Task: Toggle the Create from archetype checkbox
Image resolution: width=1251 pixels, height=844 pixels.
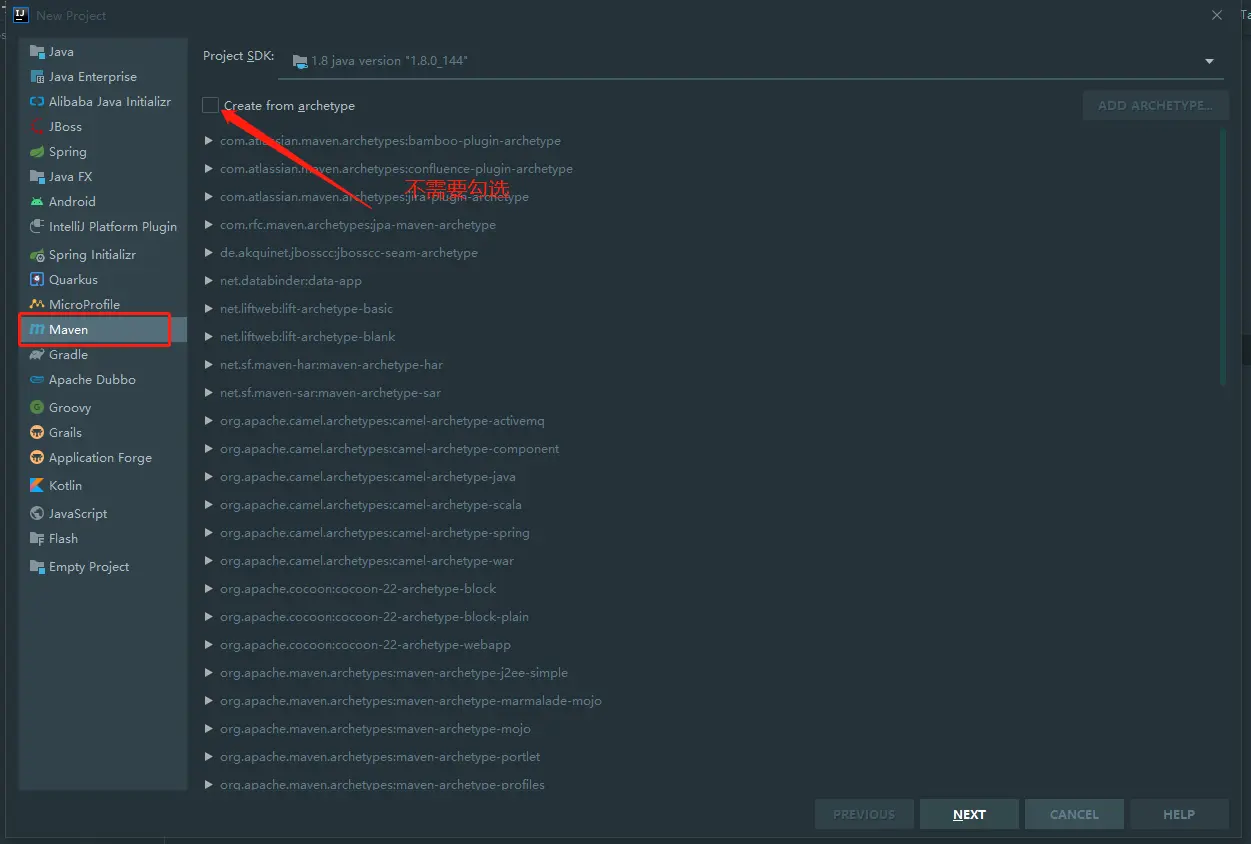Action: tap(210, 105)
